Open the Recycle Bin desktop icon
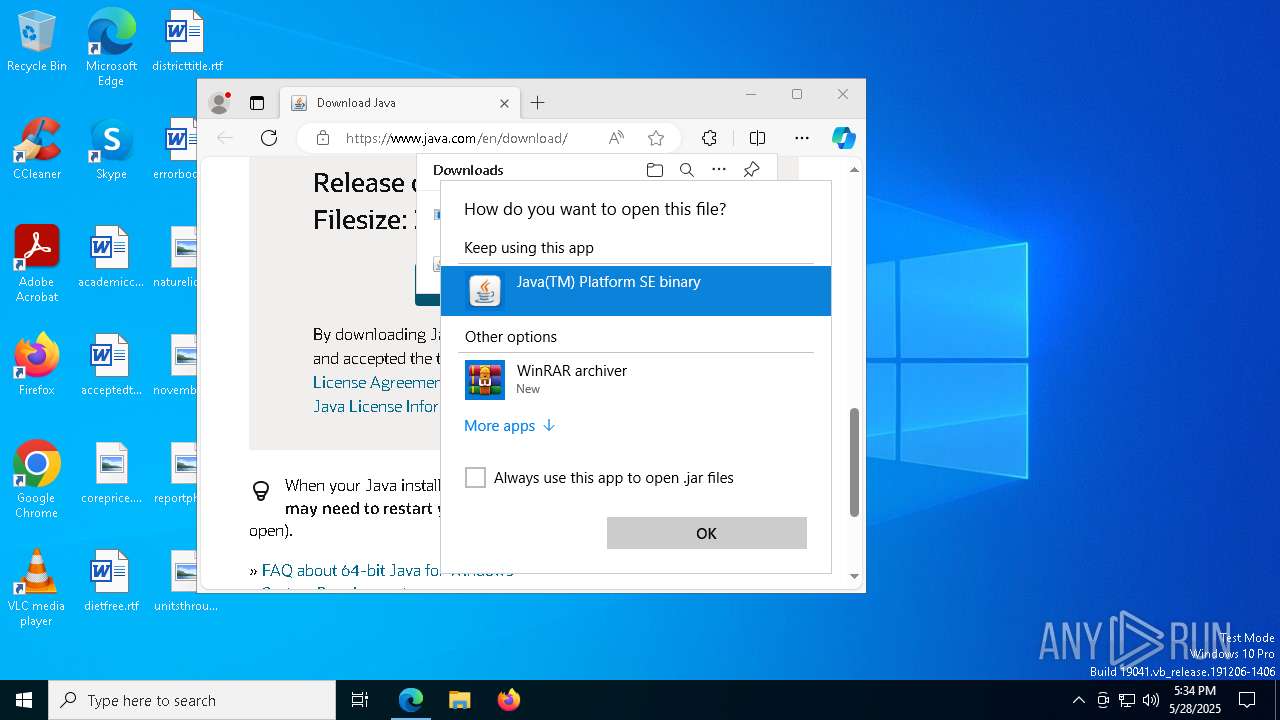 click(x=37, y=42)
